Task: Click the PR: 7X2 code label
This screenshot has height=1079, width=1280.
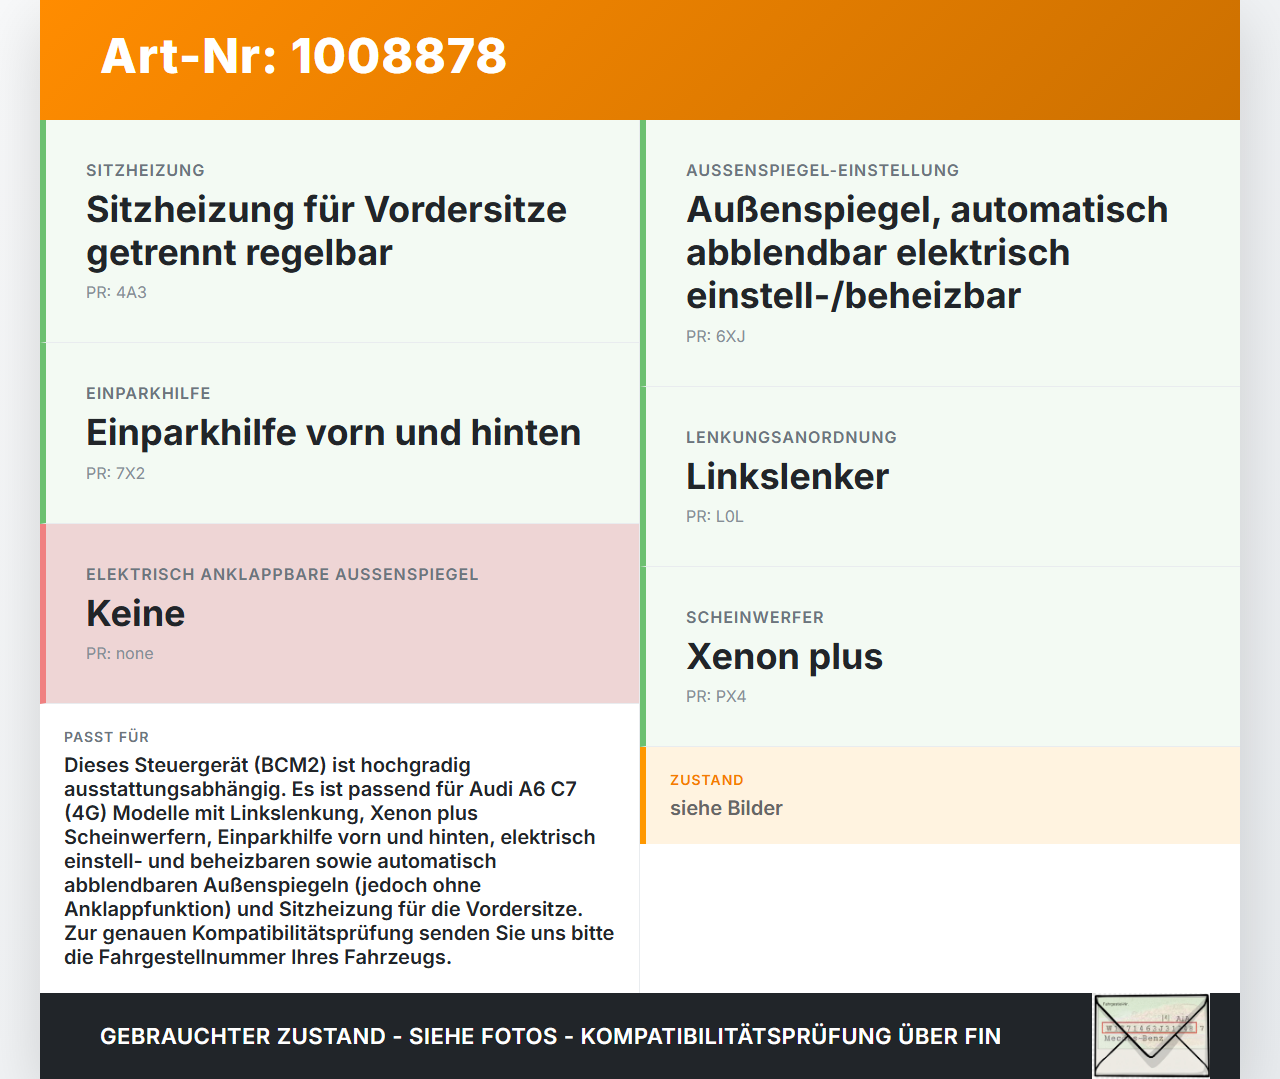Action: point(115,473)
